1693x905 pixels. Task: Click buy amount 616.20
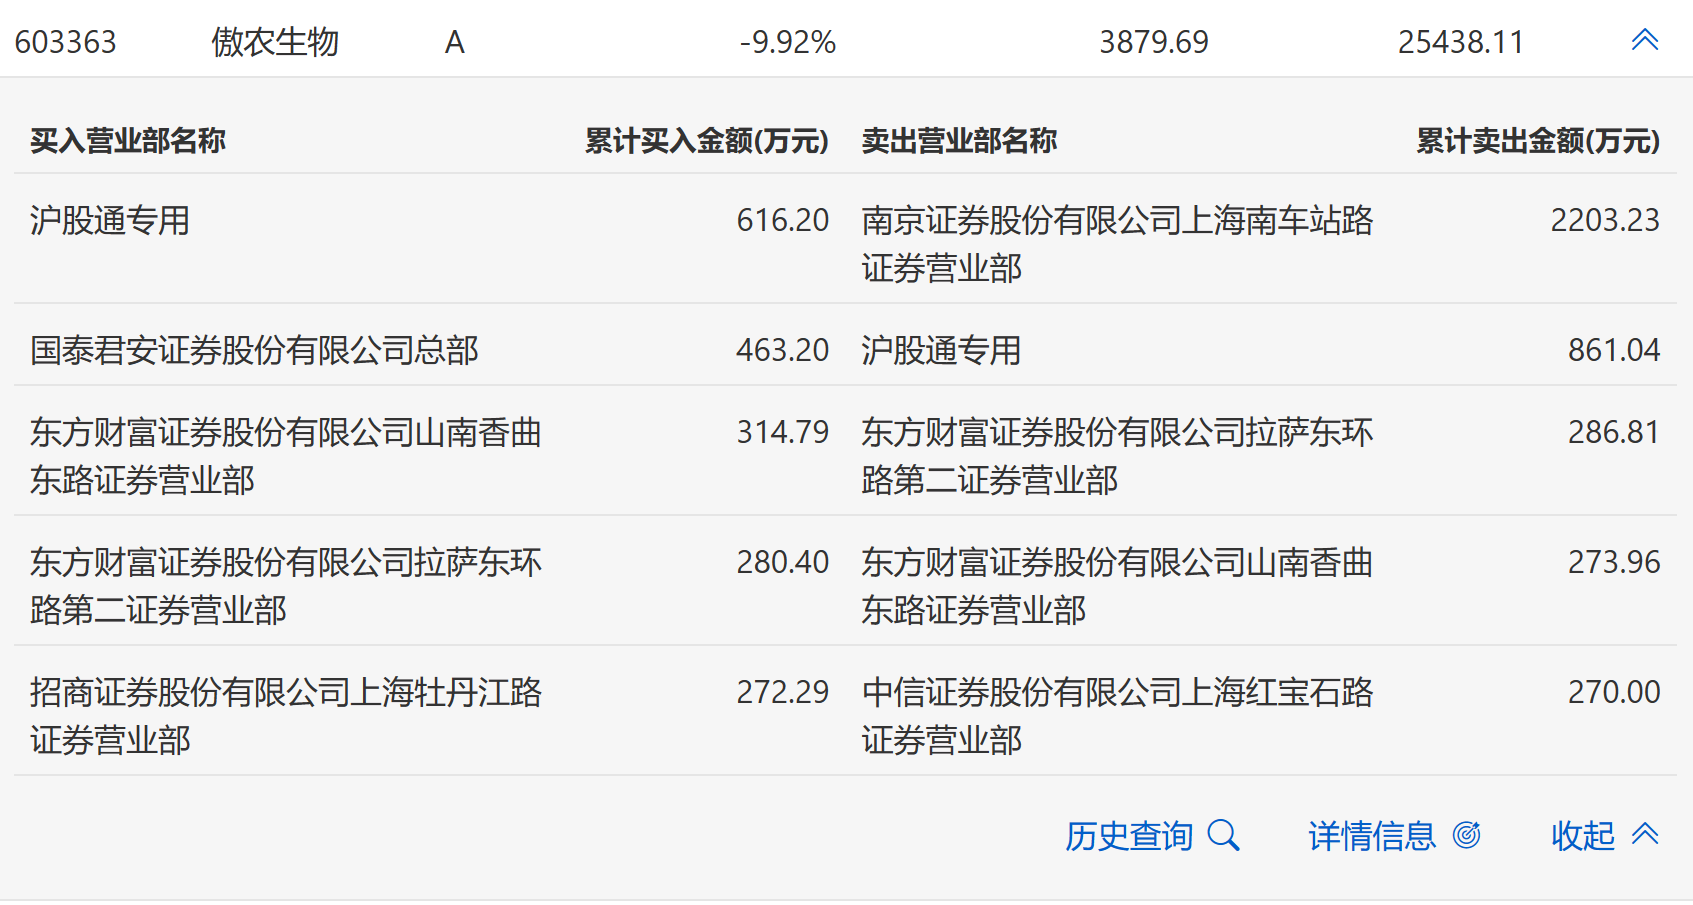tap(783, 220)
